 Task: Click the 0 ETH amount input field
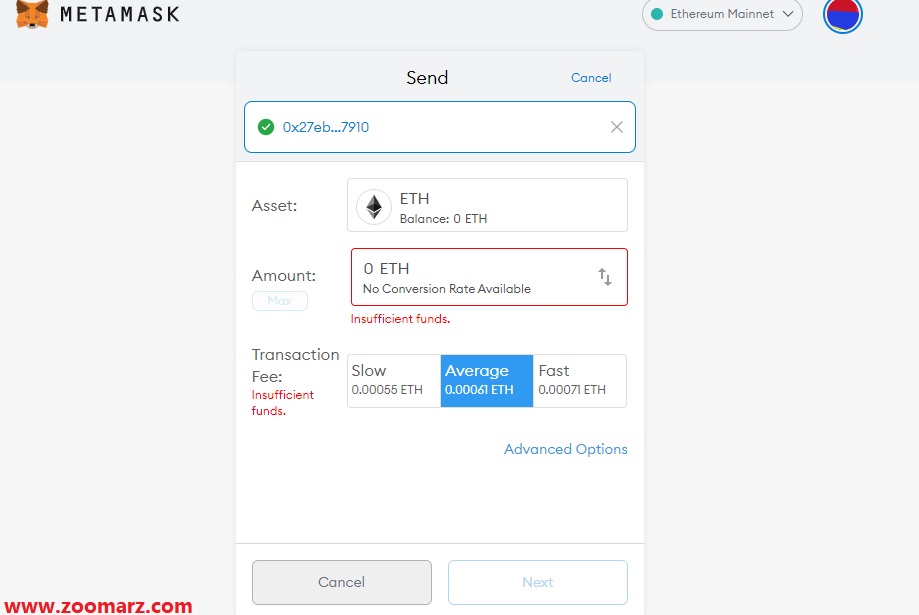pyautogui.click(x=489, y=277)
